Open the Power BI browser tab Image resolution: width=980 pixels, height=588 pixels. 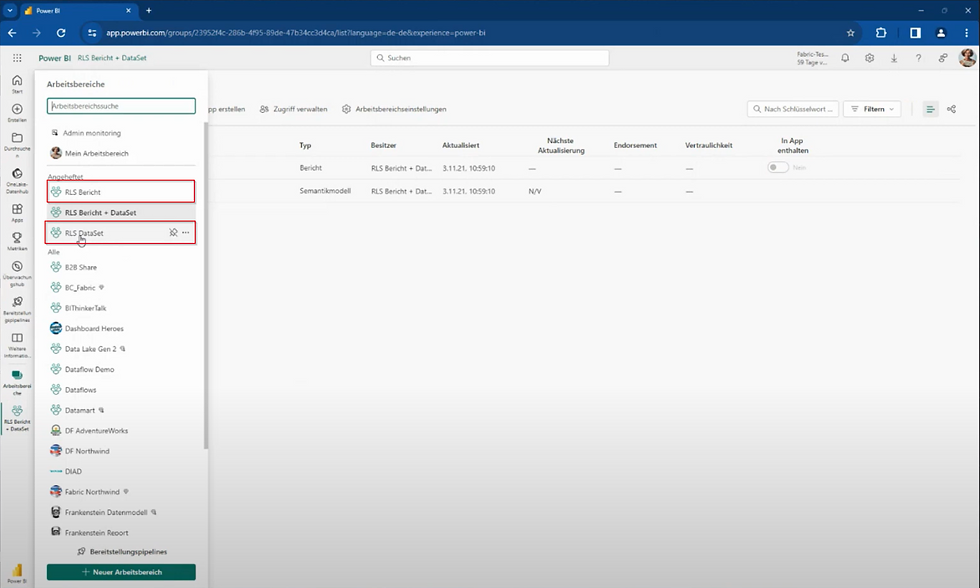click(x=79, y=11)
